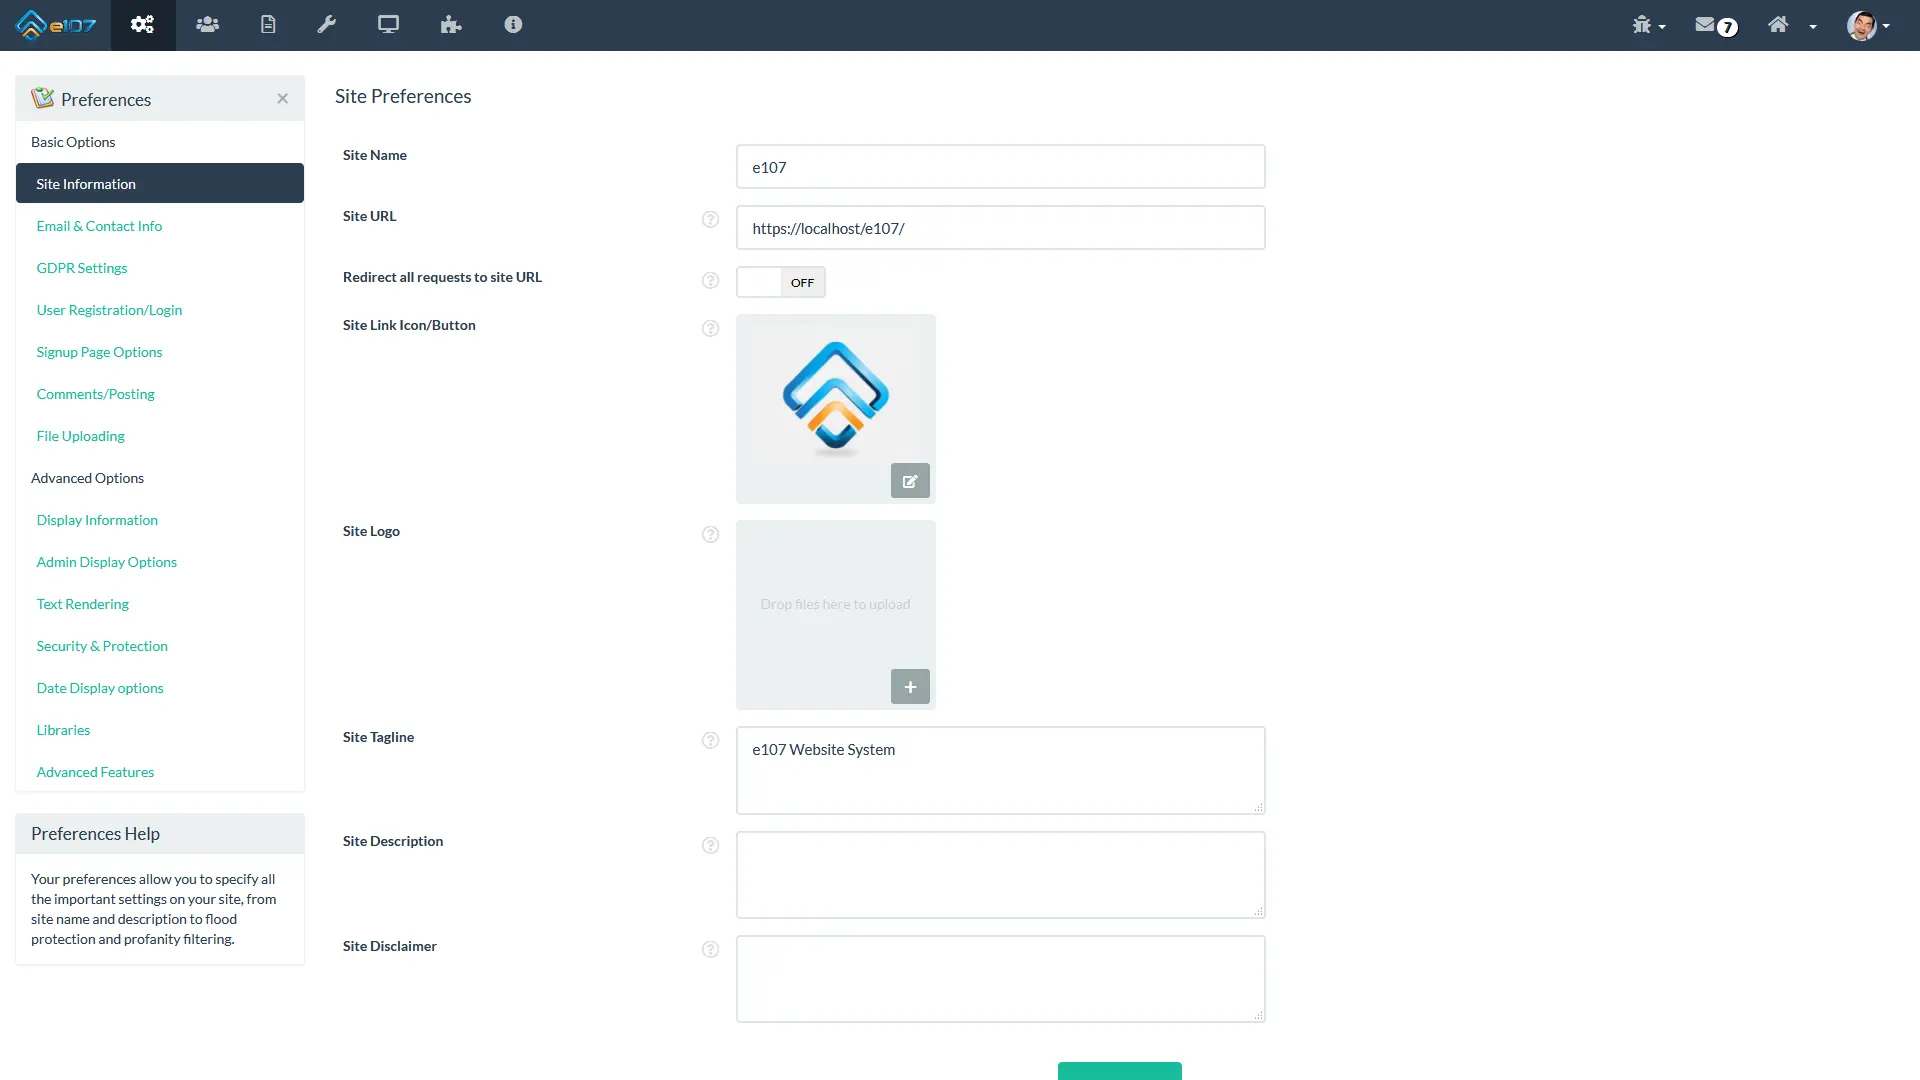
Task: Show help for Site Disclaimer
Action: pyautogui.click(x=710, y=949)
